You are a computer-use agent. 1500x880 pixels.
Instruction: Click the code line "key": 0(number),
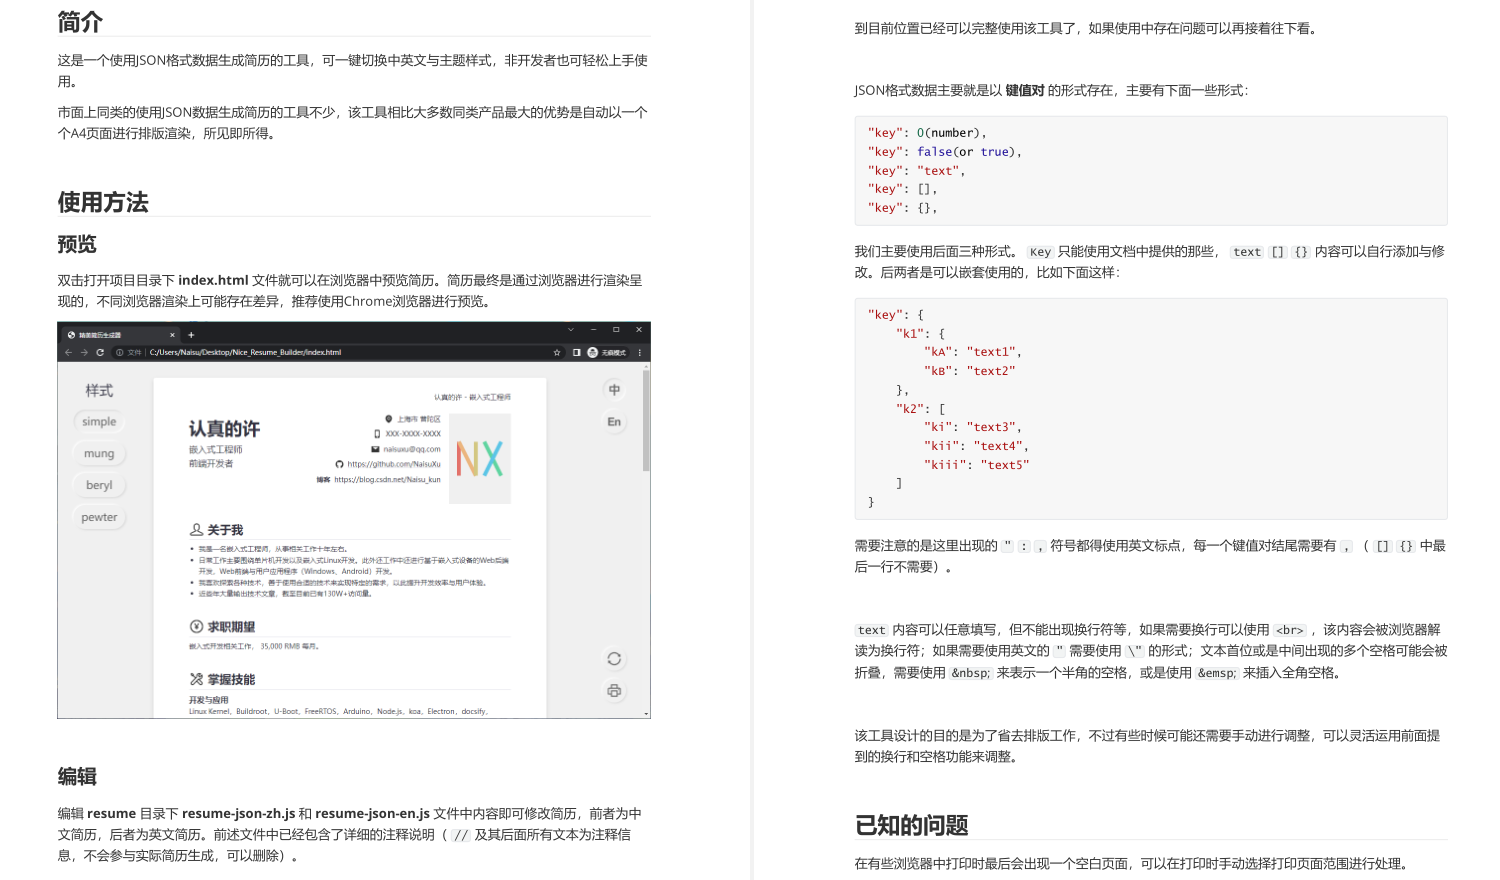pyautogui.click(x=927, y=133)
